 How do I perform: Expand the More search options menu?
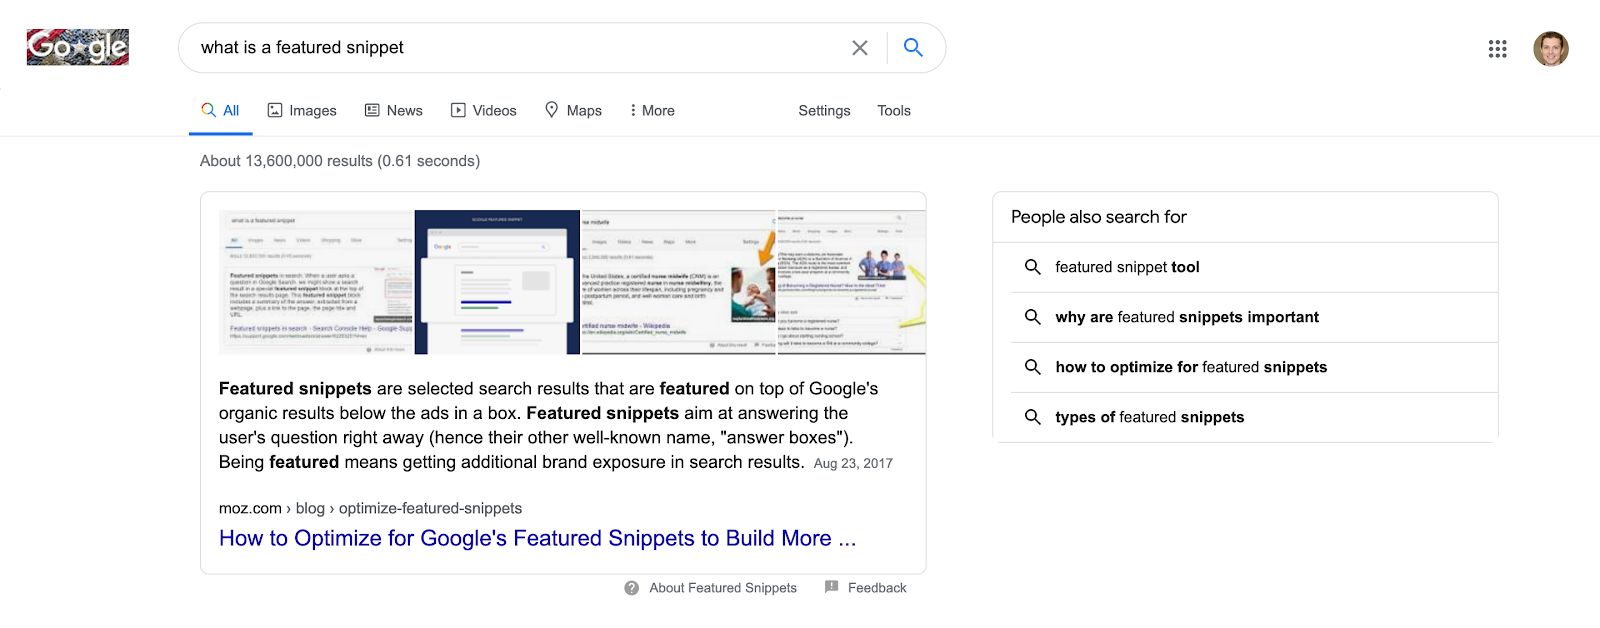(652, 111)
